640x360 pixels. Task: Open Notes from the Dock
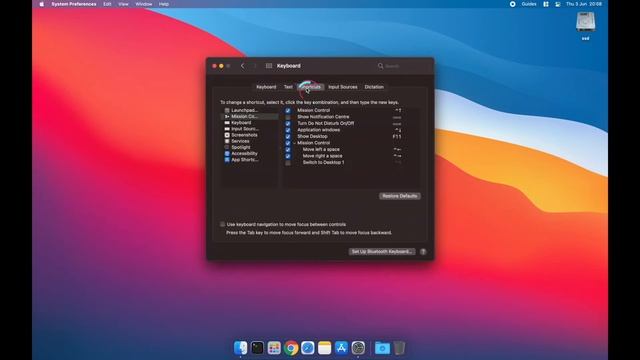pyautogui.click(x=324, y=348)
